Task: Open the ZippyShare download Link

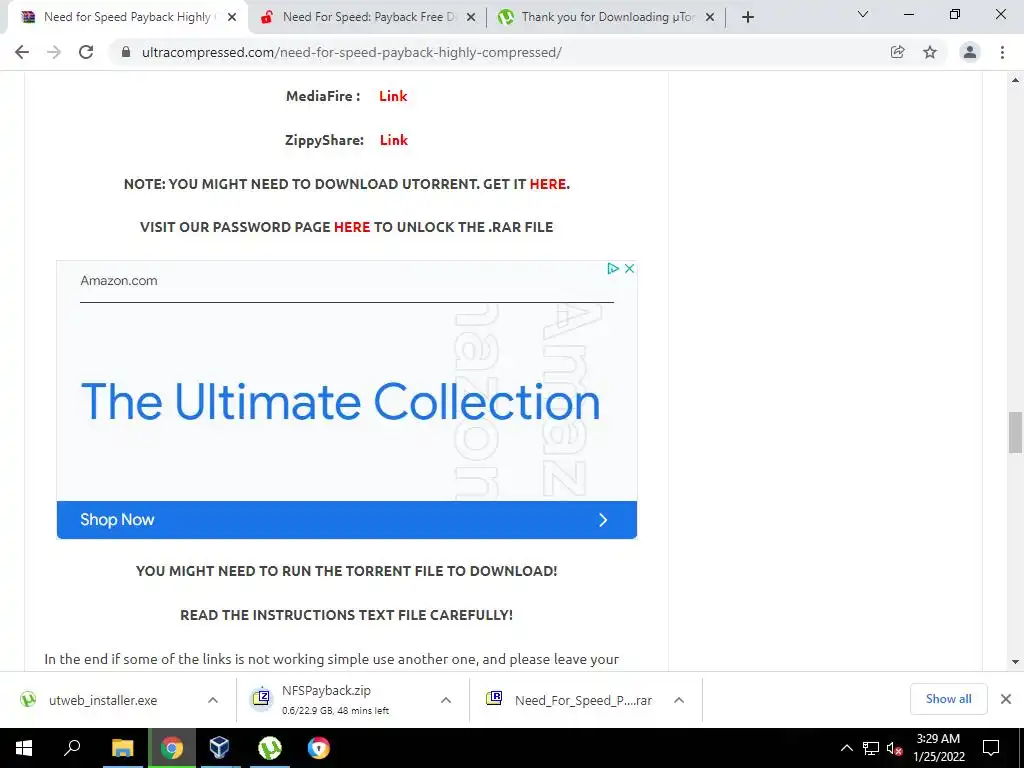Action: 394,140
